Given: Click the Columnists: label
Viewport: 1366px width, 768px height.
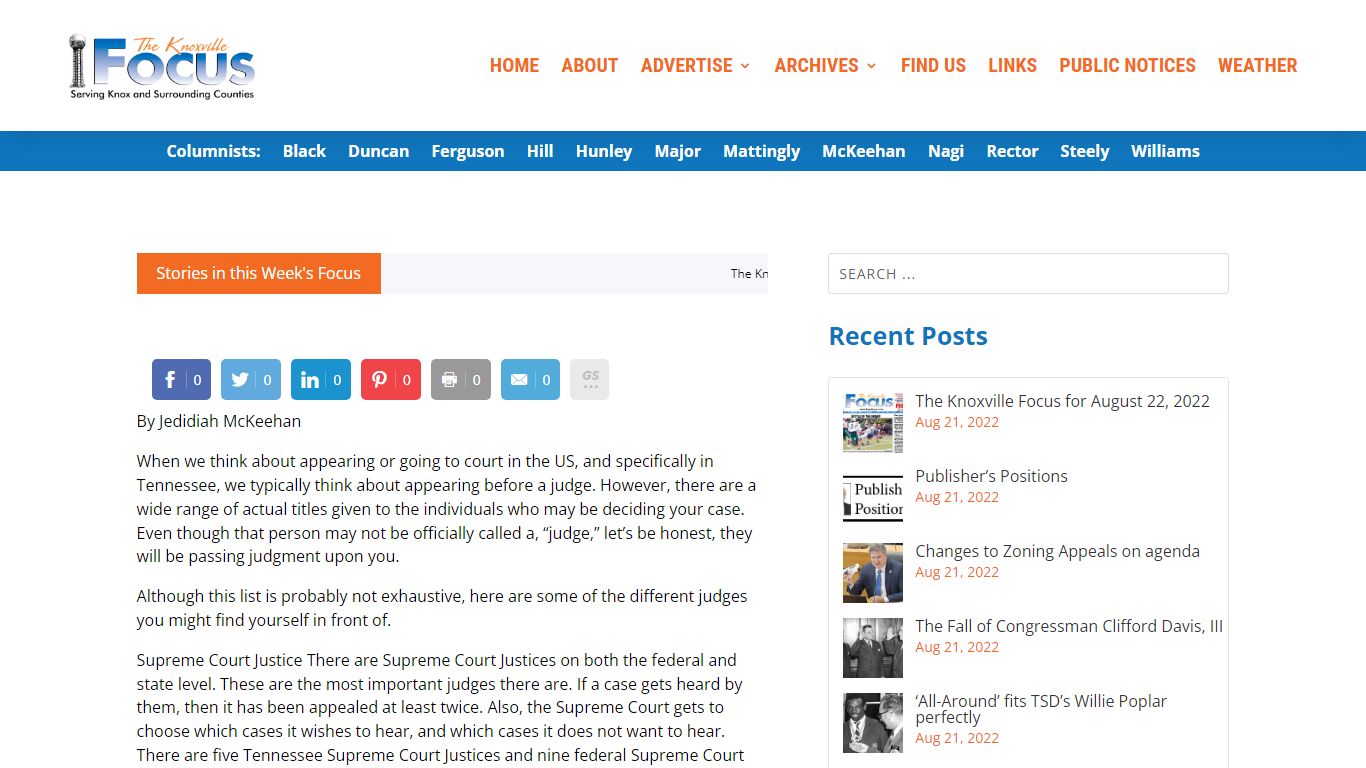Looking at the screenshot, I should 213,151.
